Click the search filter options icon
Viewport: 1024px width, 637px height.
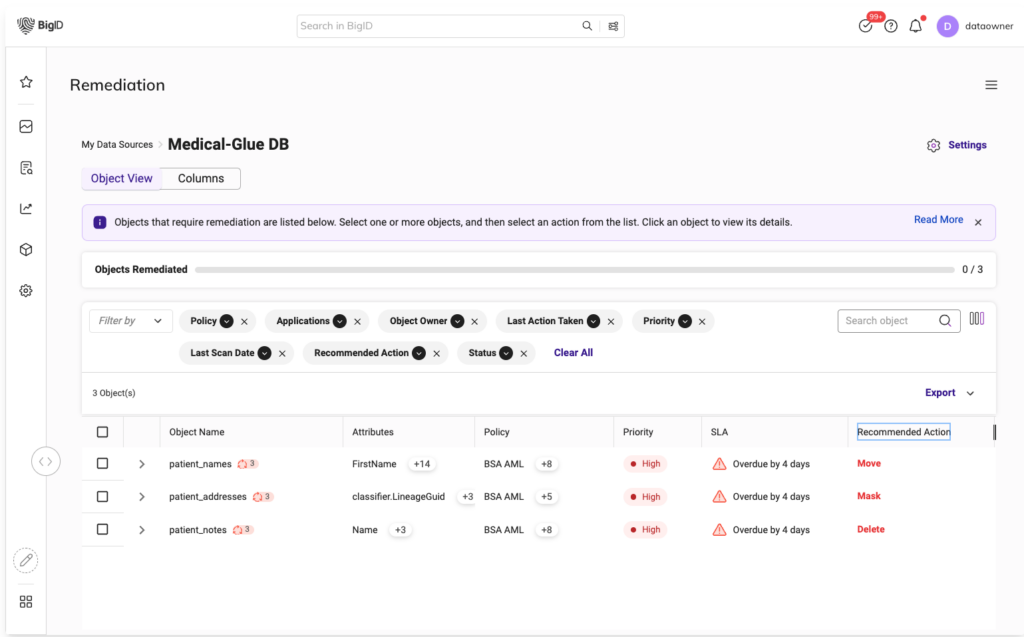tap(613, 26)
